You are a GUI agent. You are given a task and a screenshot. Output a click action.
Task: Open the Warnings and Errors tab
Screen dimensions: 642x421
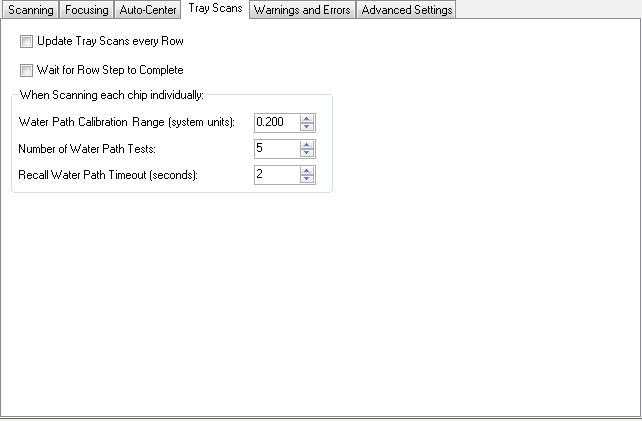click(302, 10)
